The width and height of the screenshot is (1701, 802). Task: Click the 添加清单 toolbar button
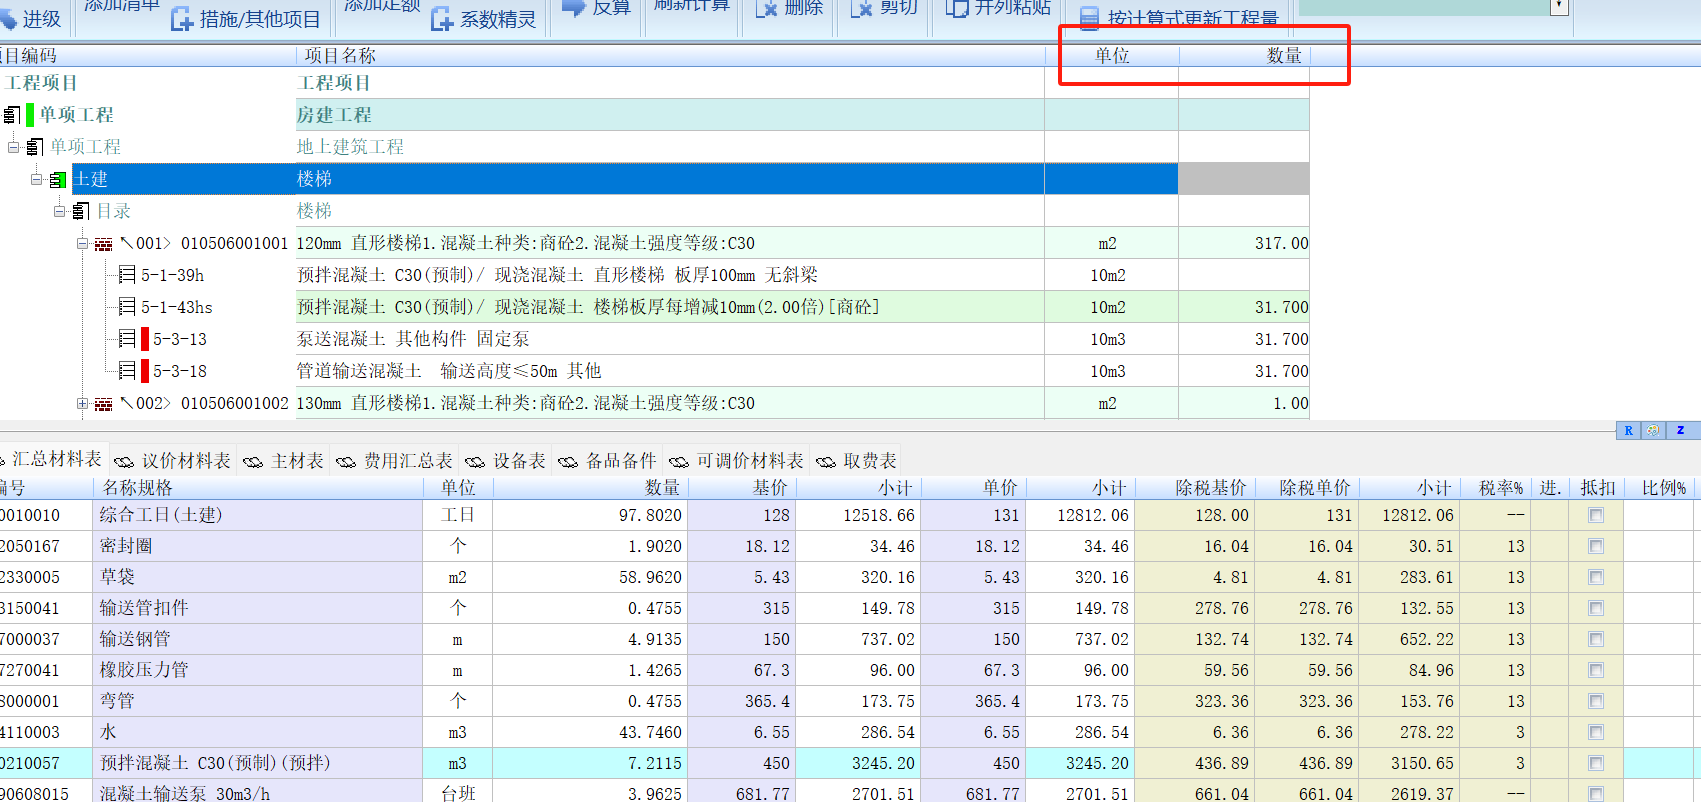pyautogui.click(x=121, y=6)
